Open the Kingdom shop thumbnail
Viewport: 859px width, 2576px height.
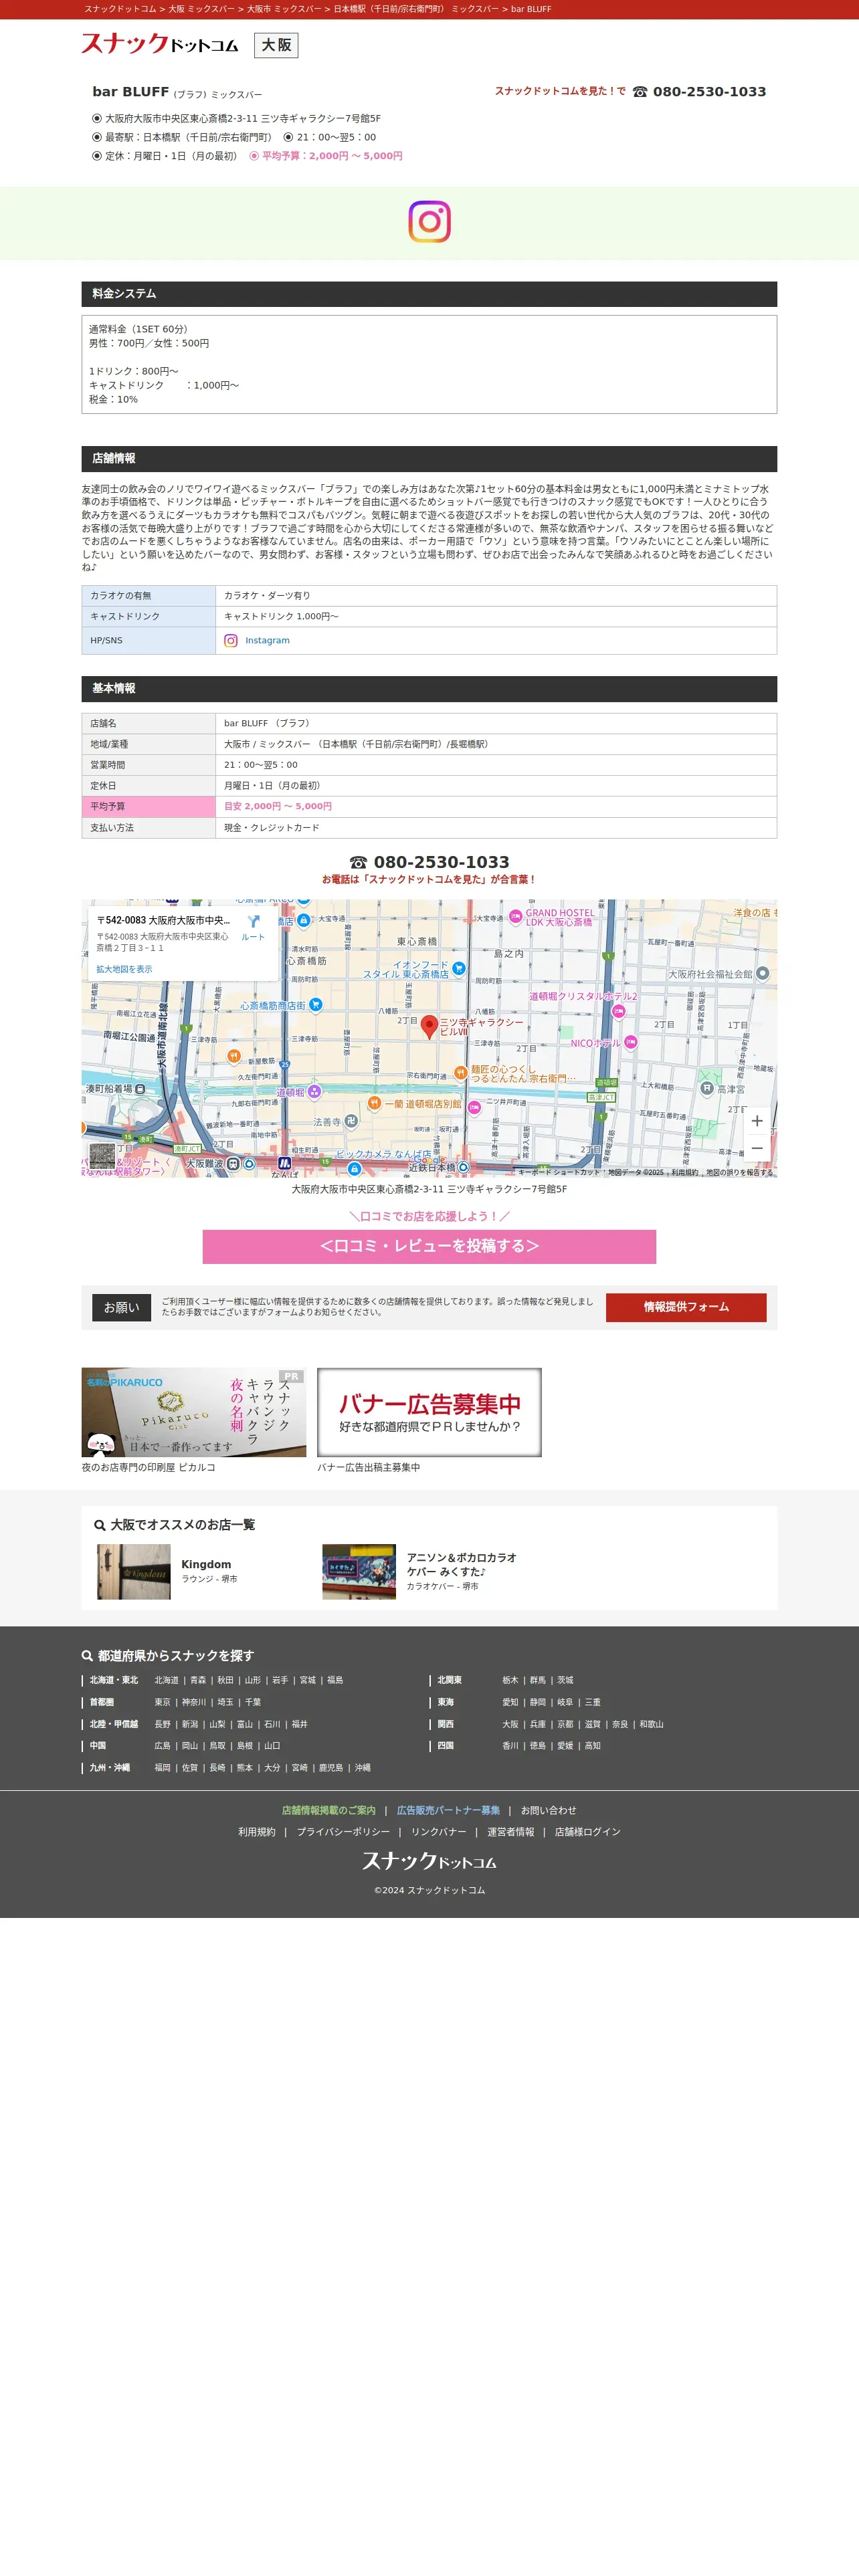134,1571
